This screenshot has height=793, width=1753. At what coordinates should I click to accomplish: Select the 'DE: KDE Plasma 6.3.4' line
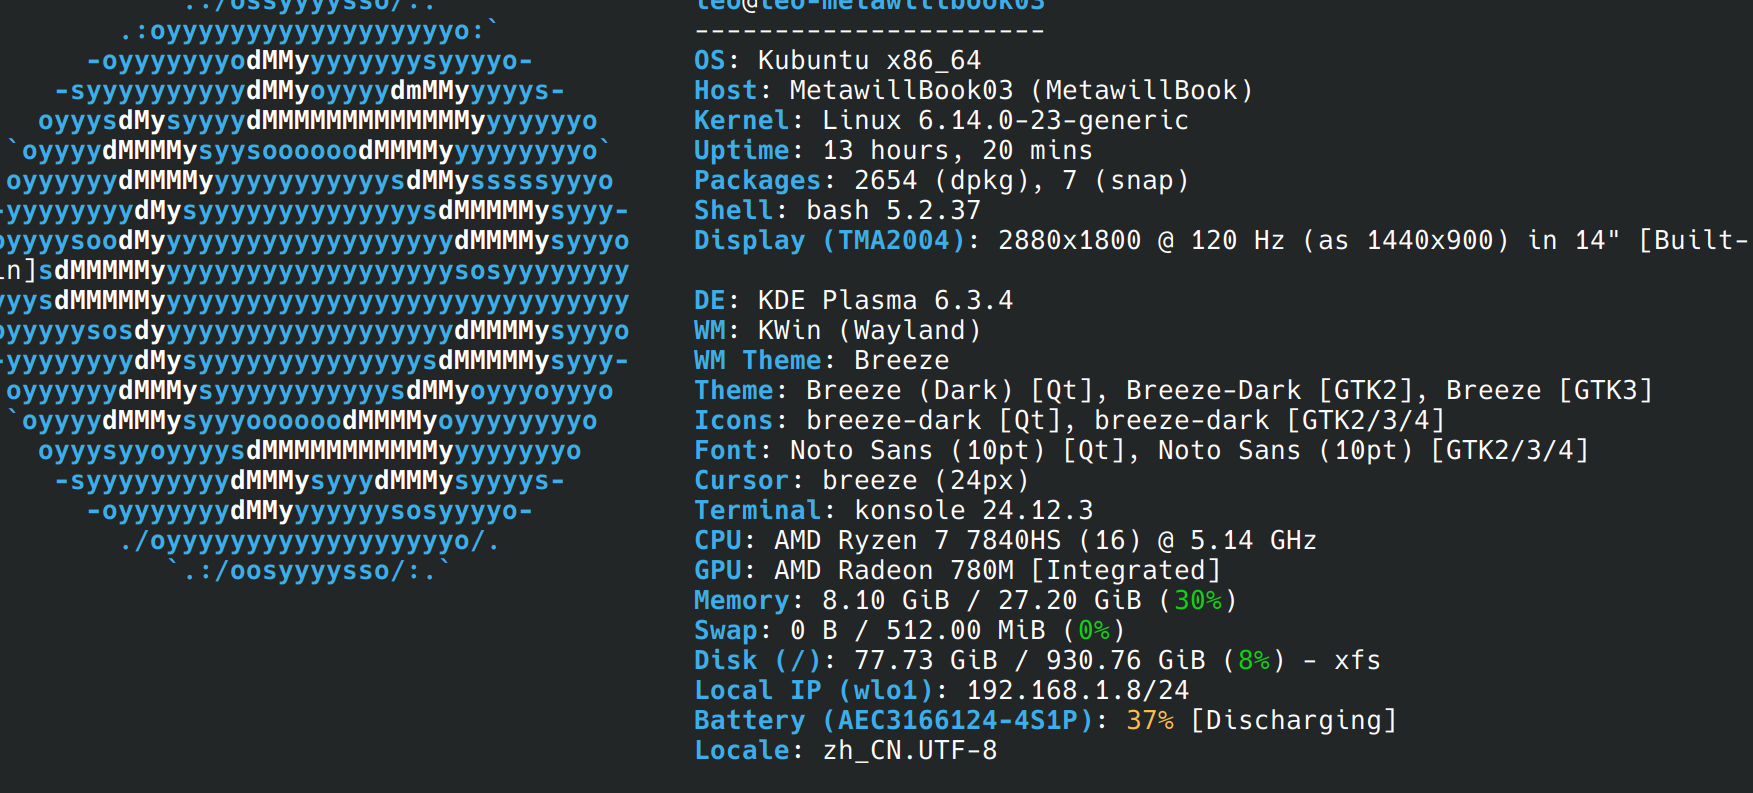(x=854, y=300)
